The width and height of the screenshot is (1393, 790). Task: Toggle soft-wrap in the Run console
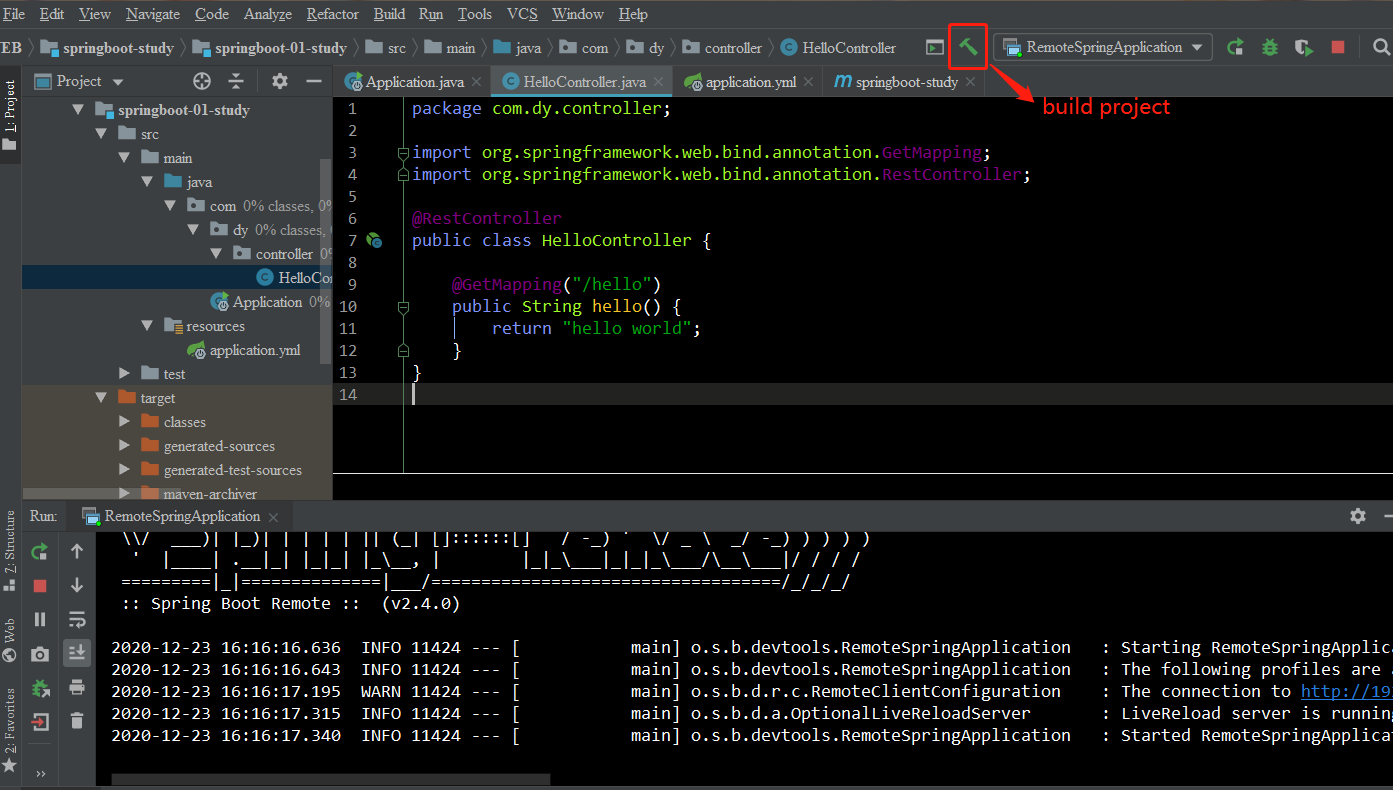pyautogui.click(x=77, y=620)
